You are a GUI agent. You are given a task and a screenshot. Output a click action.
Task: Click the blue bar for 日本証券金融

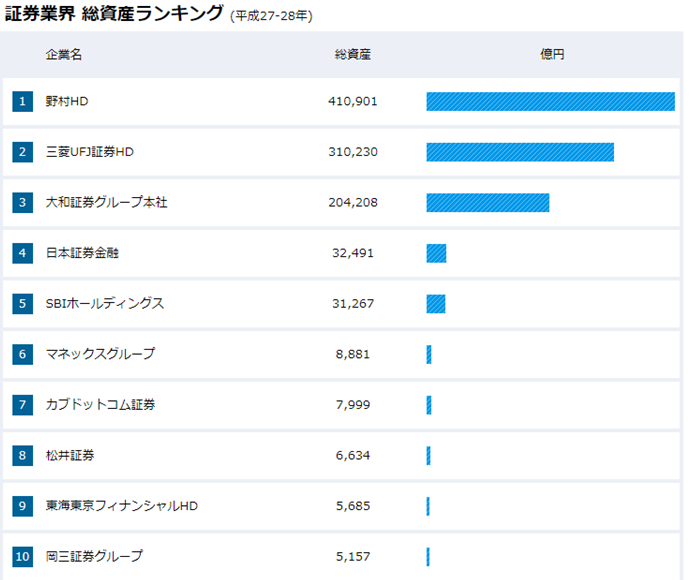(x=436, y=253)
